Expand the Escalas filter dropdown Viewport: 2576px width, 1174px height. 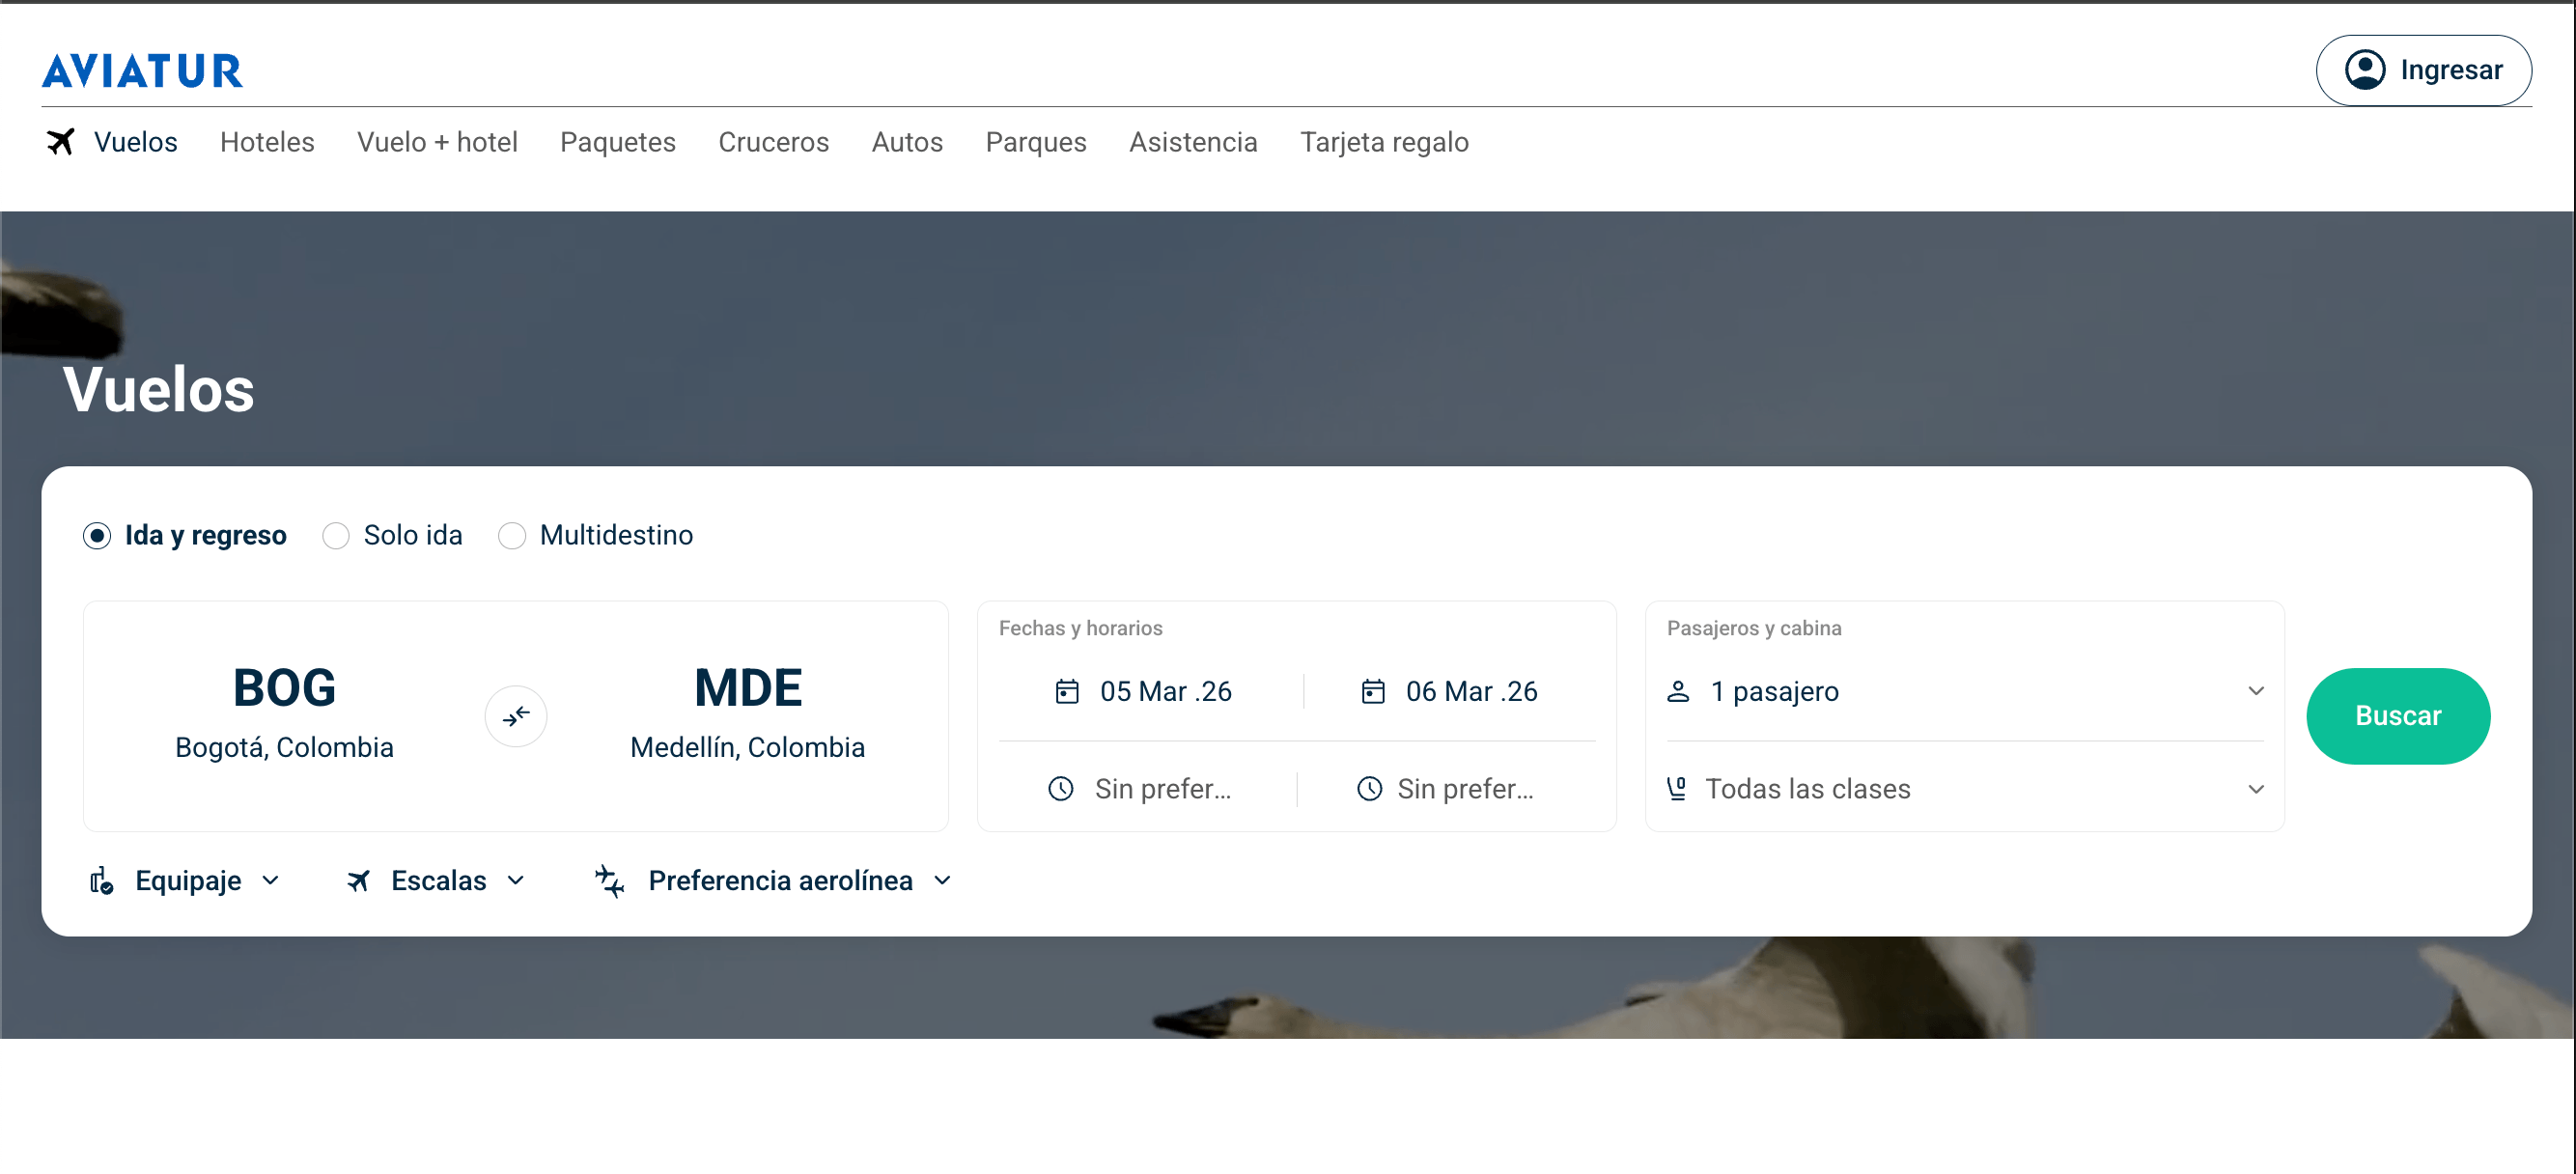[x=435, y=881]
